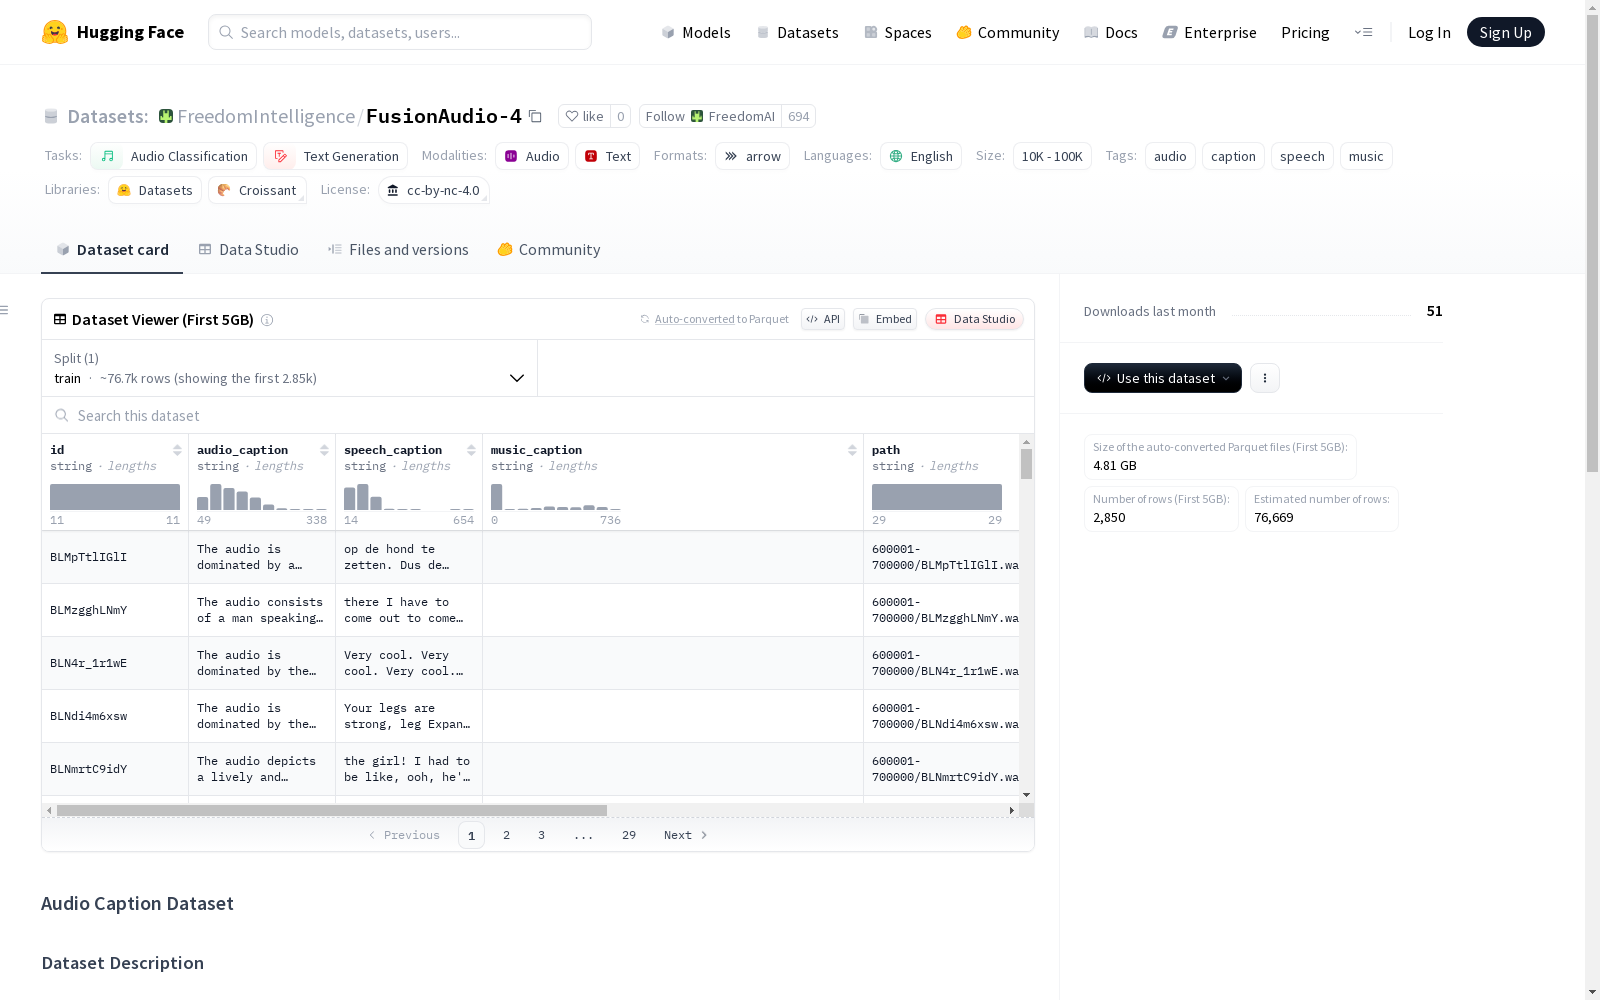Go to Models in top navigation
The width and height of the screenshot is (1600, 1000).
pyautogui.click(x=696, y=32)
